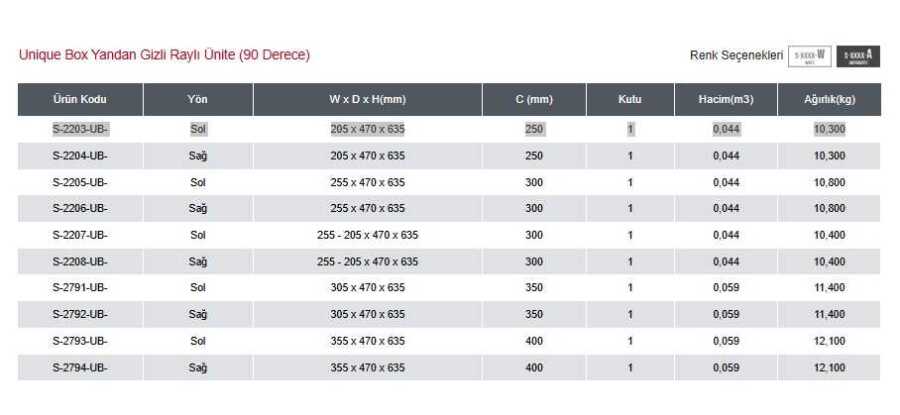Click product code S-2207-UB-
The height and width of the screenshot is (415, 900).
tap(80, 235)
